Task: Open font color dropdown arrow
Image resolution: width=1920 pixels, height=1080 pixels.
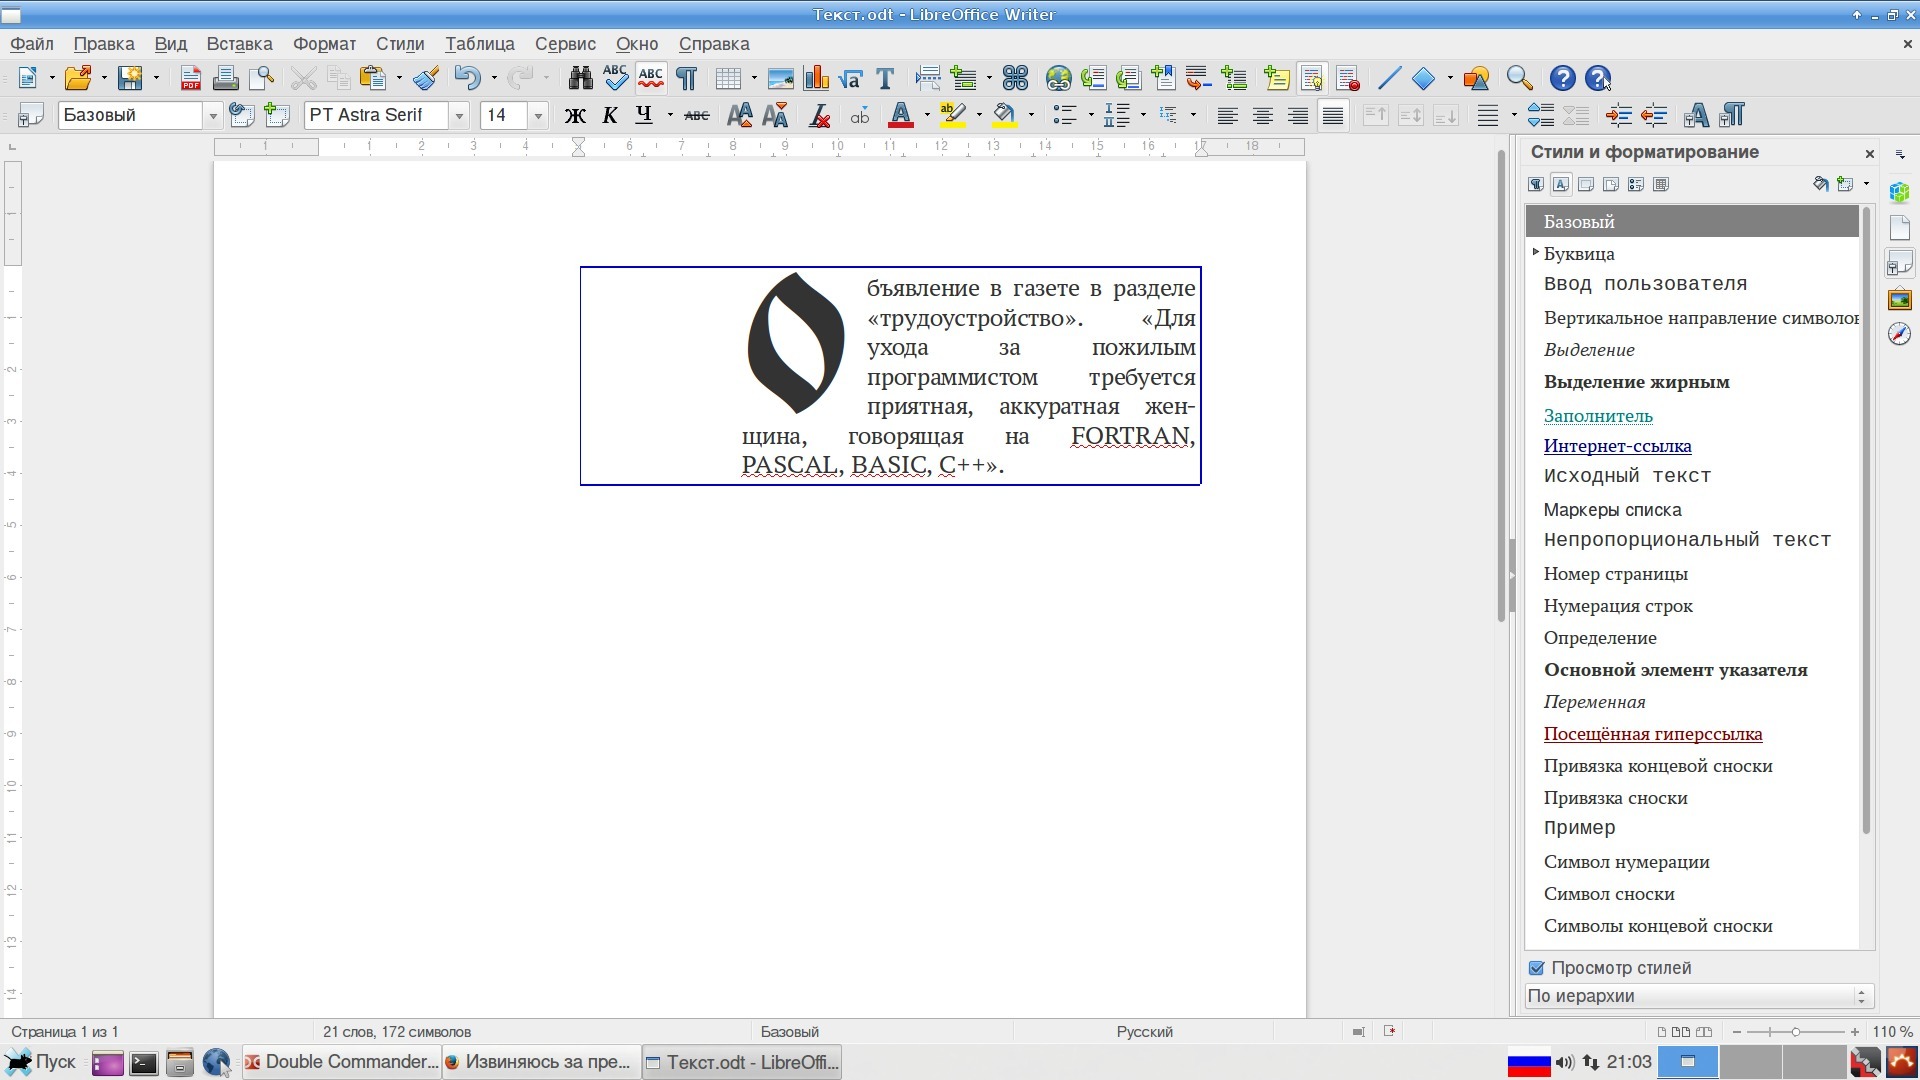Action: tap(927, 115)
